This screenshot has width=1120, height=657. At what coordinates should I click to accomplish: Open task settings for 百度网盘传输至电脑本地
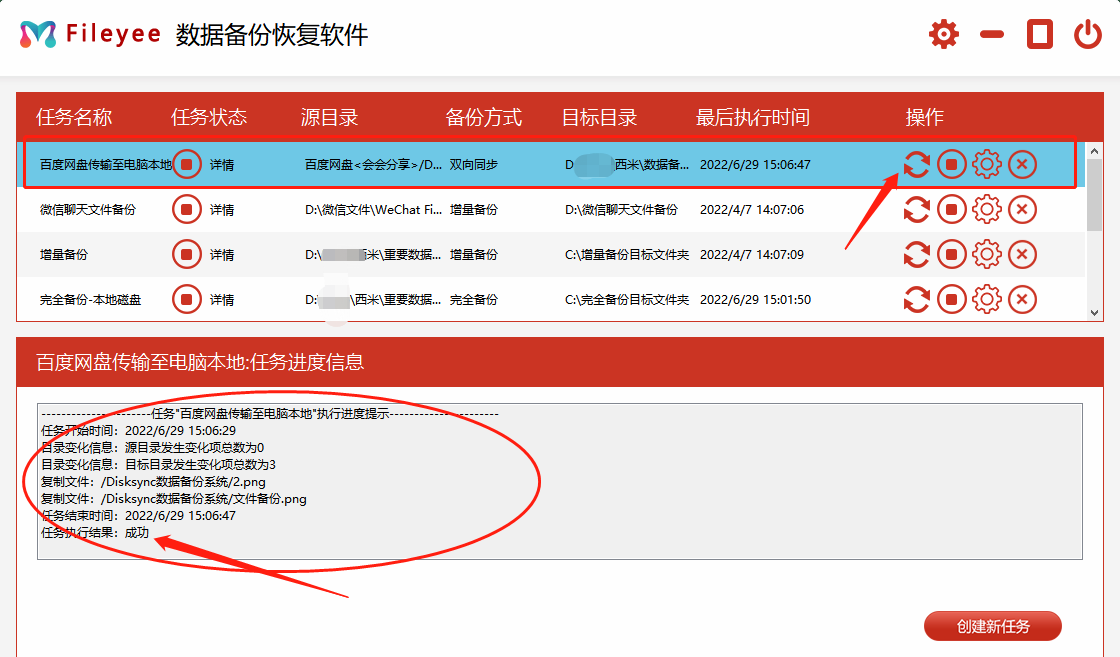[x=986, y=164]
